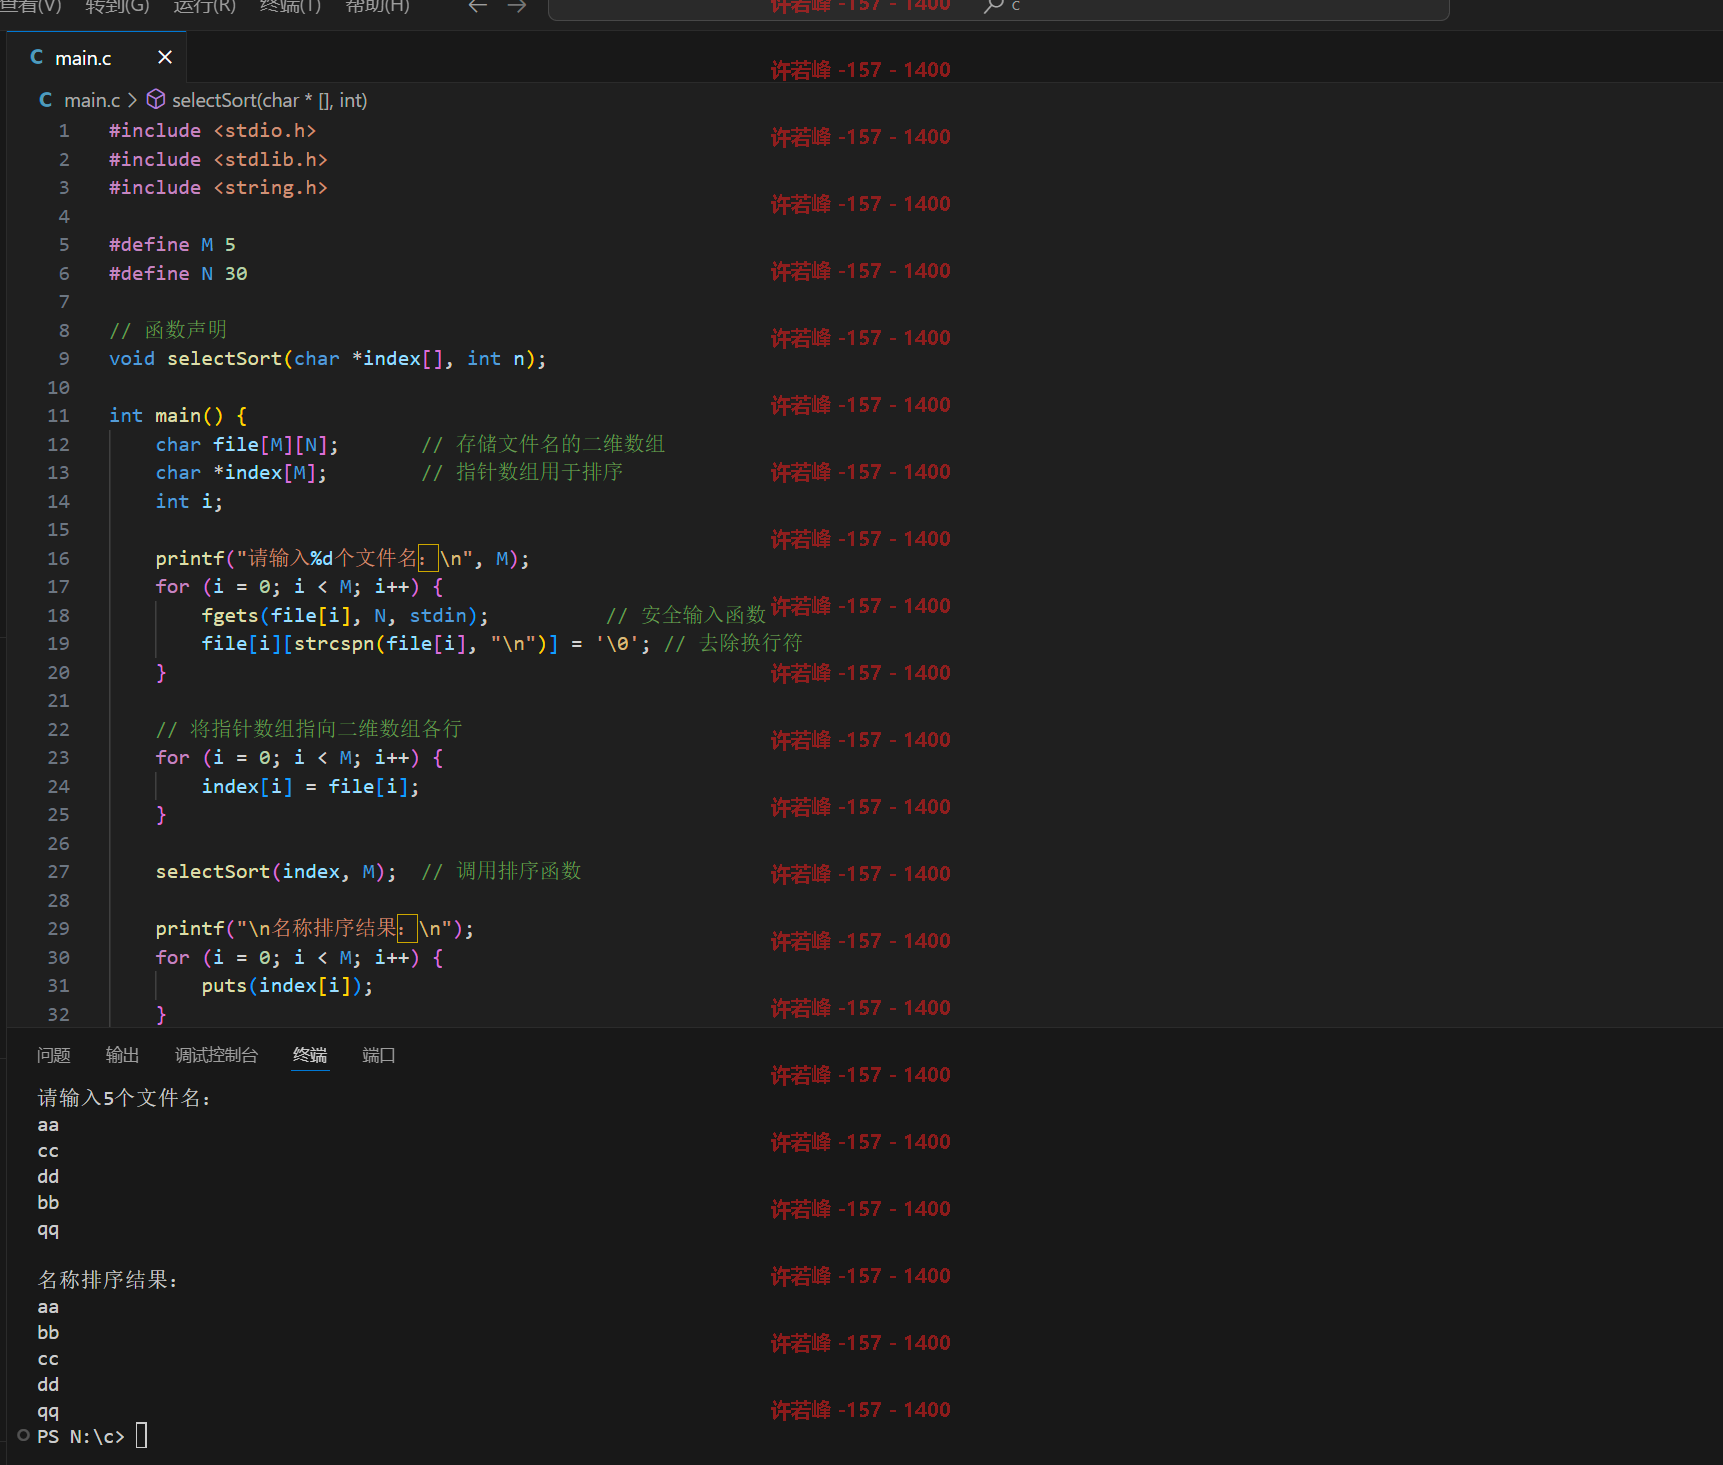1723x1465 pixels.
Task: Open the 终端(T) menu
Action: point(290,6)
